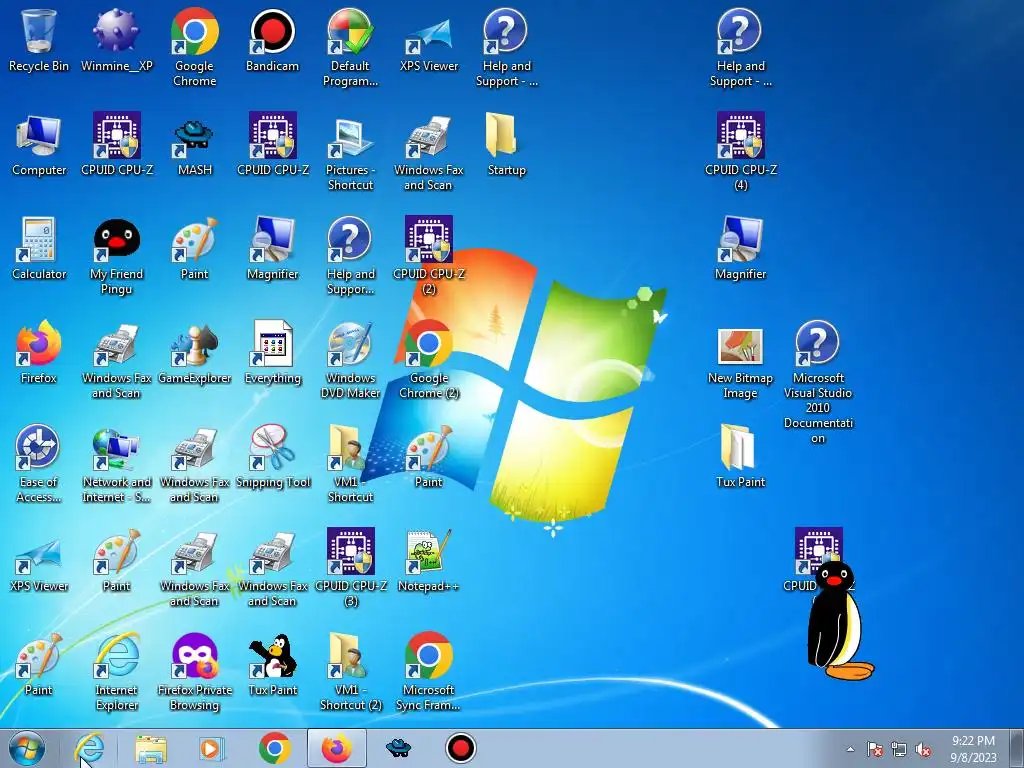Click the Network and Internet shortcut
Image resolution: width=1024 pixels, height=768 pixels.
click(x=116, y=463)
